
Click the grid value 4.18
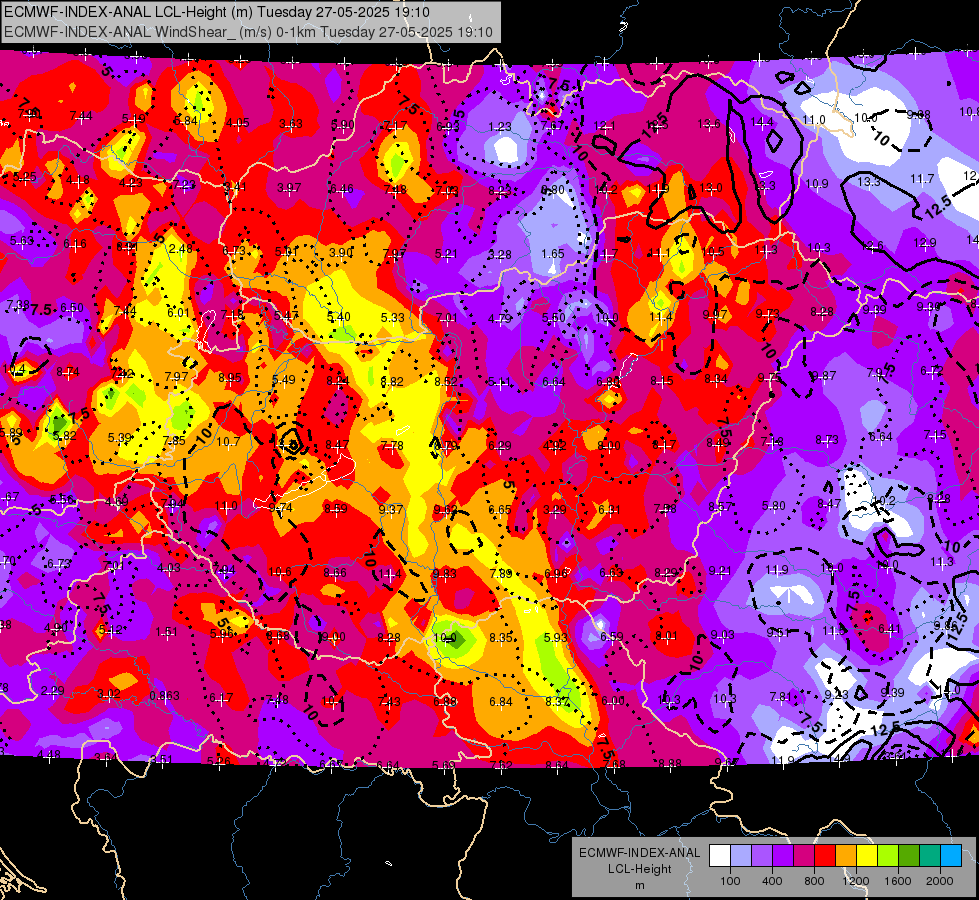pyautogui.click(x=77, y=180)
